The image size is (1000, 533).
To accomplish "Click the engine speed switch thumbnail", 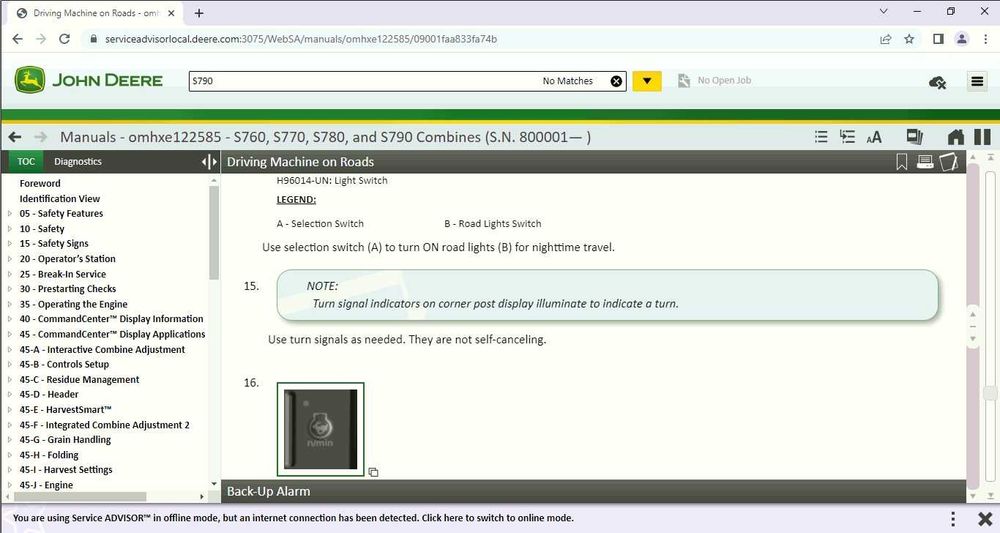I will (320, 429).
